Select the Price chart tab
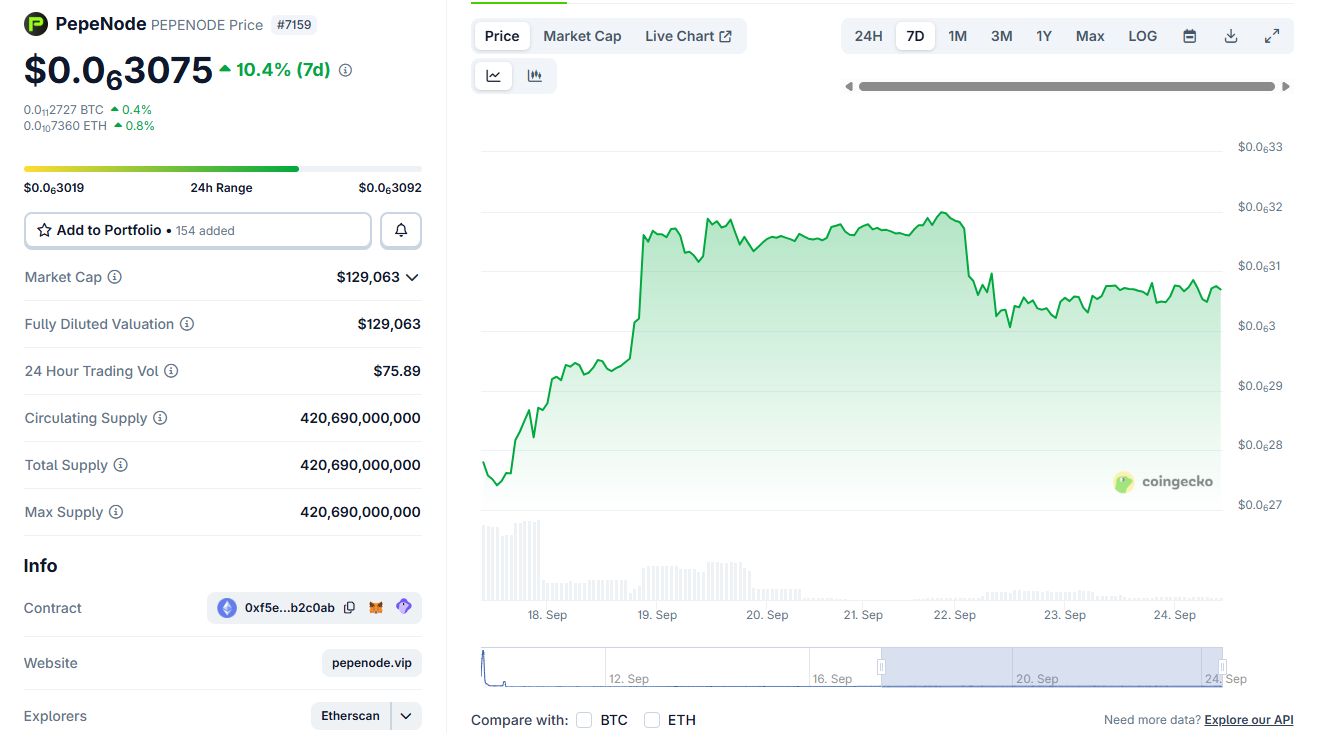 pos(502,36)
